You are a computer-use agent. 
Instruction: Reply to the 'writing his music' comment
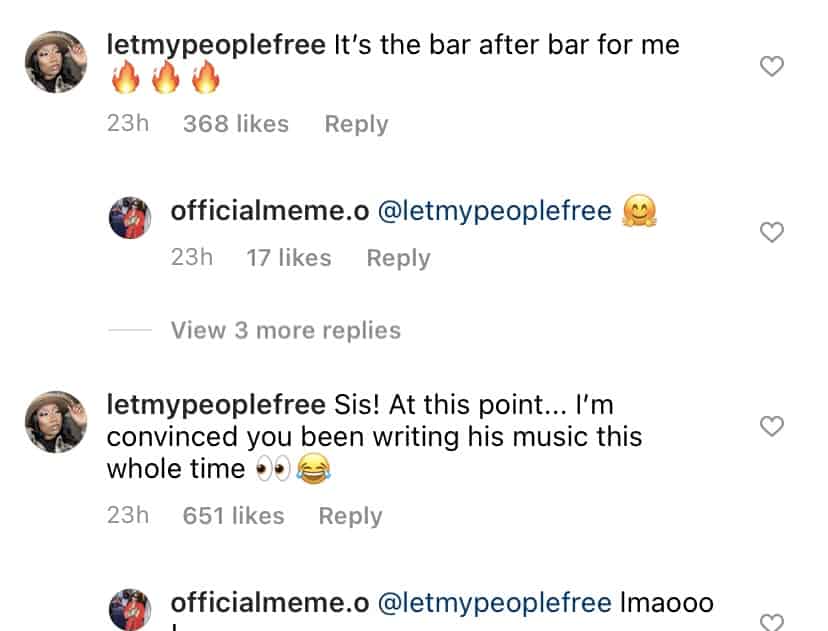click(350, 515)
